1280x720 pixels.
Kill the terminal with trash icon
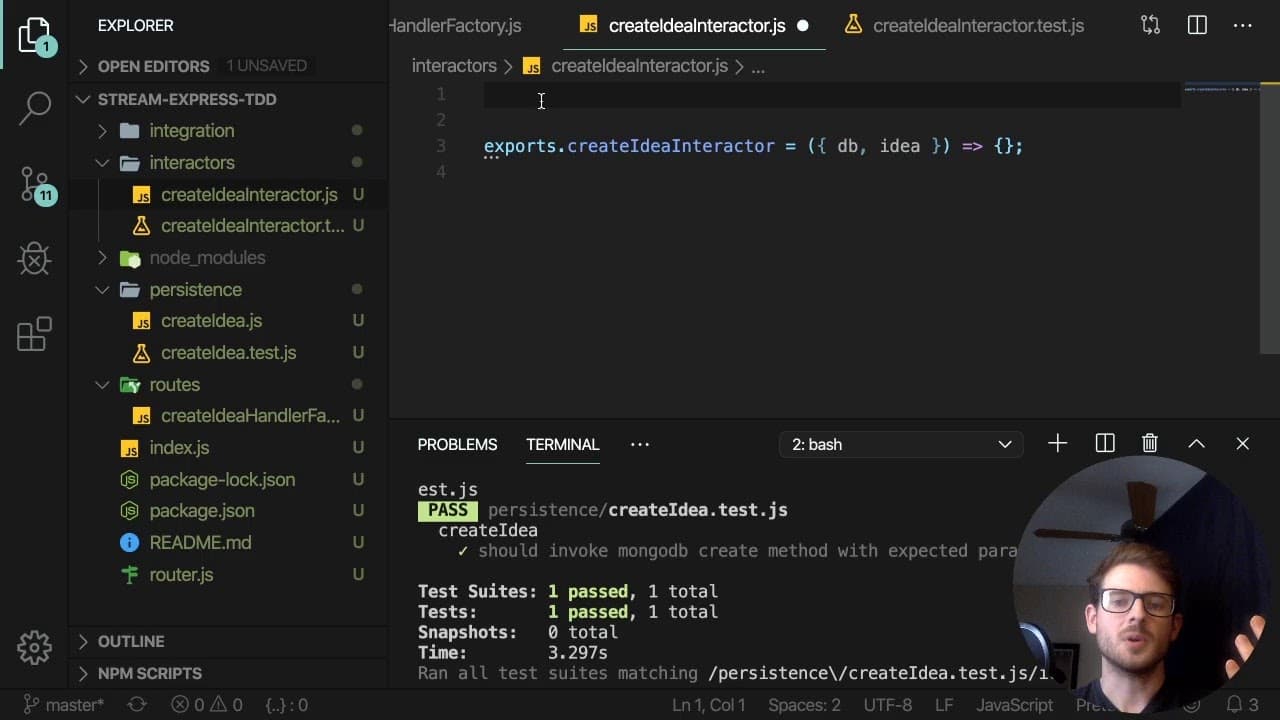(x=1150, y=444)
